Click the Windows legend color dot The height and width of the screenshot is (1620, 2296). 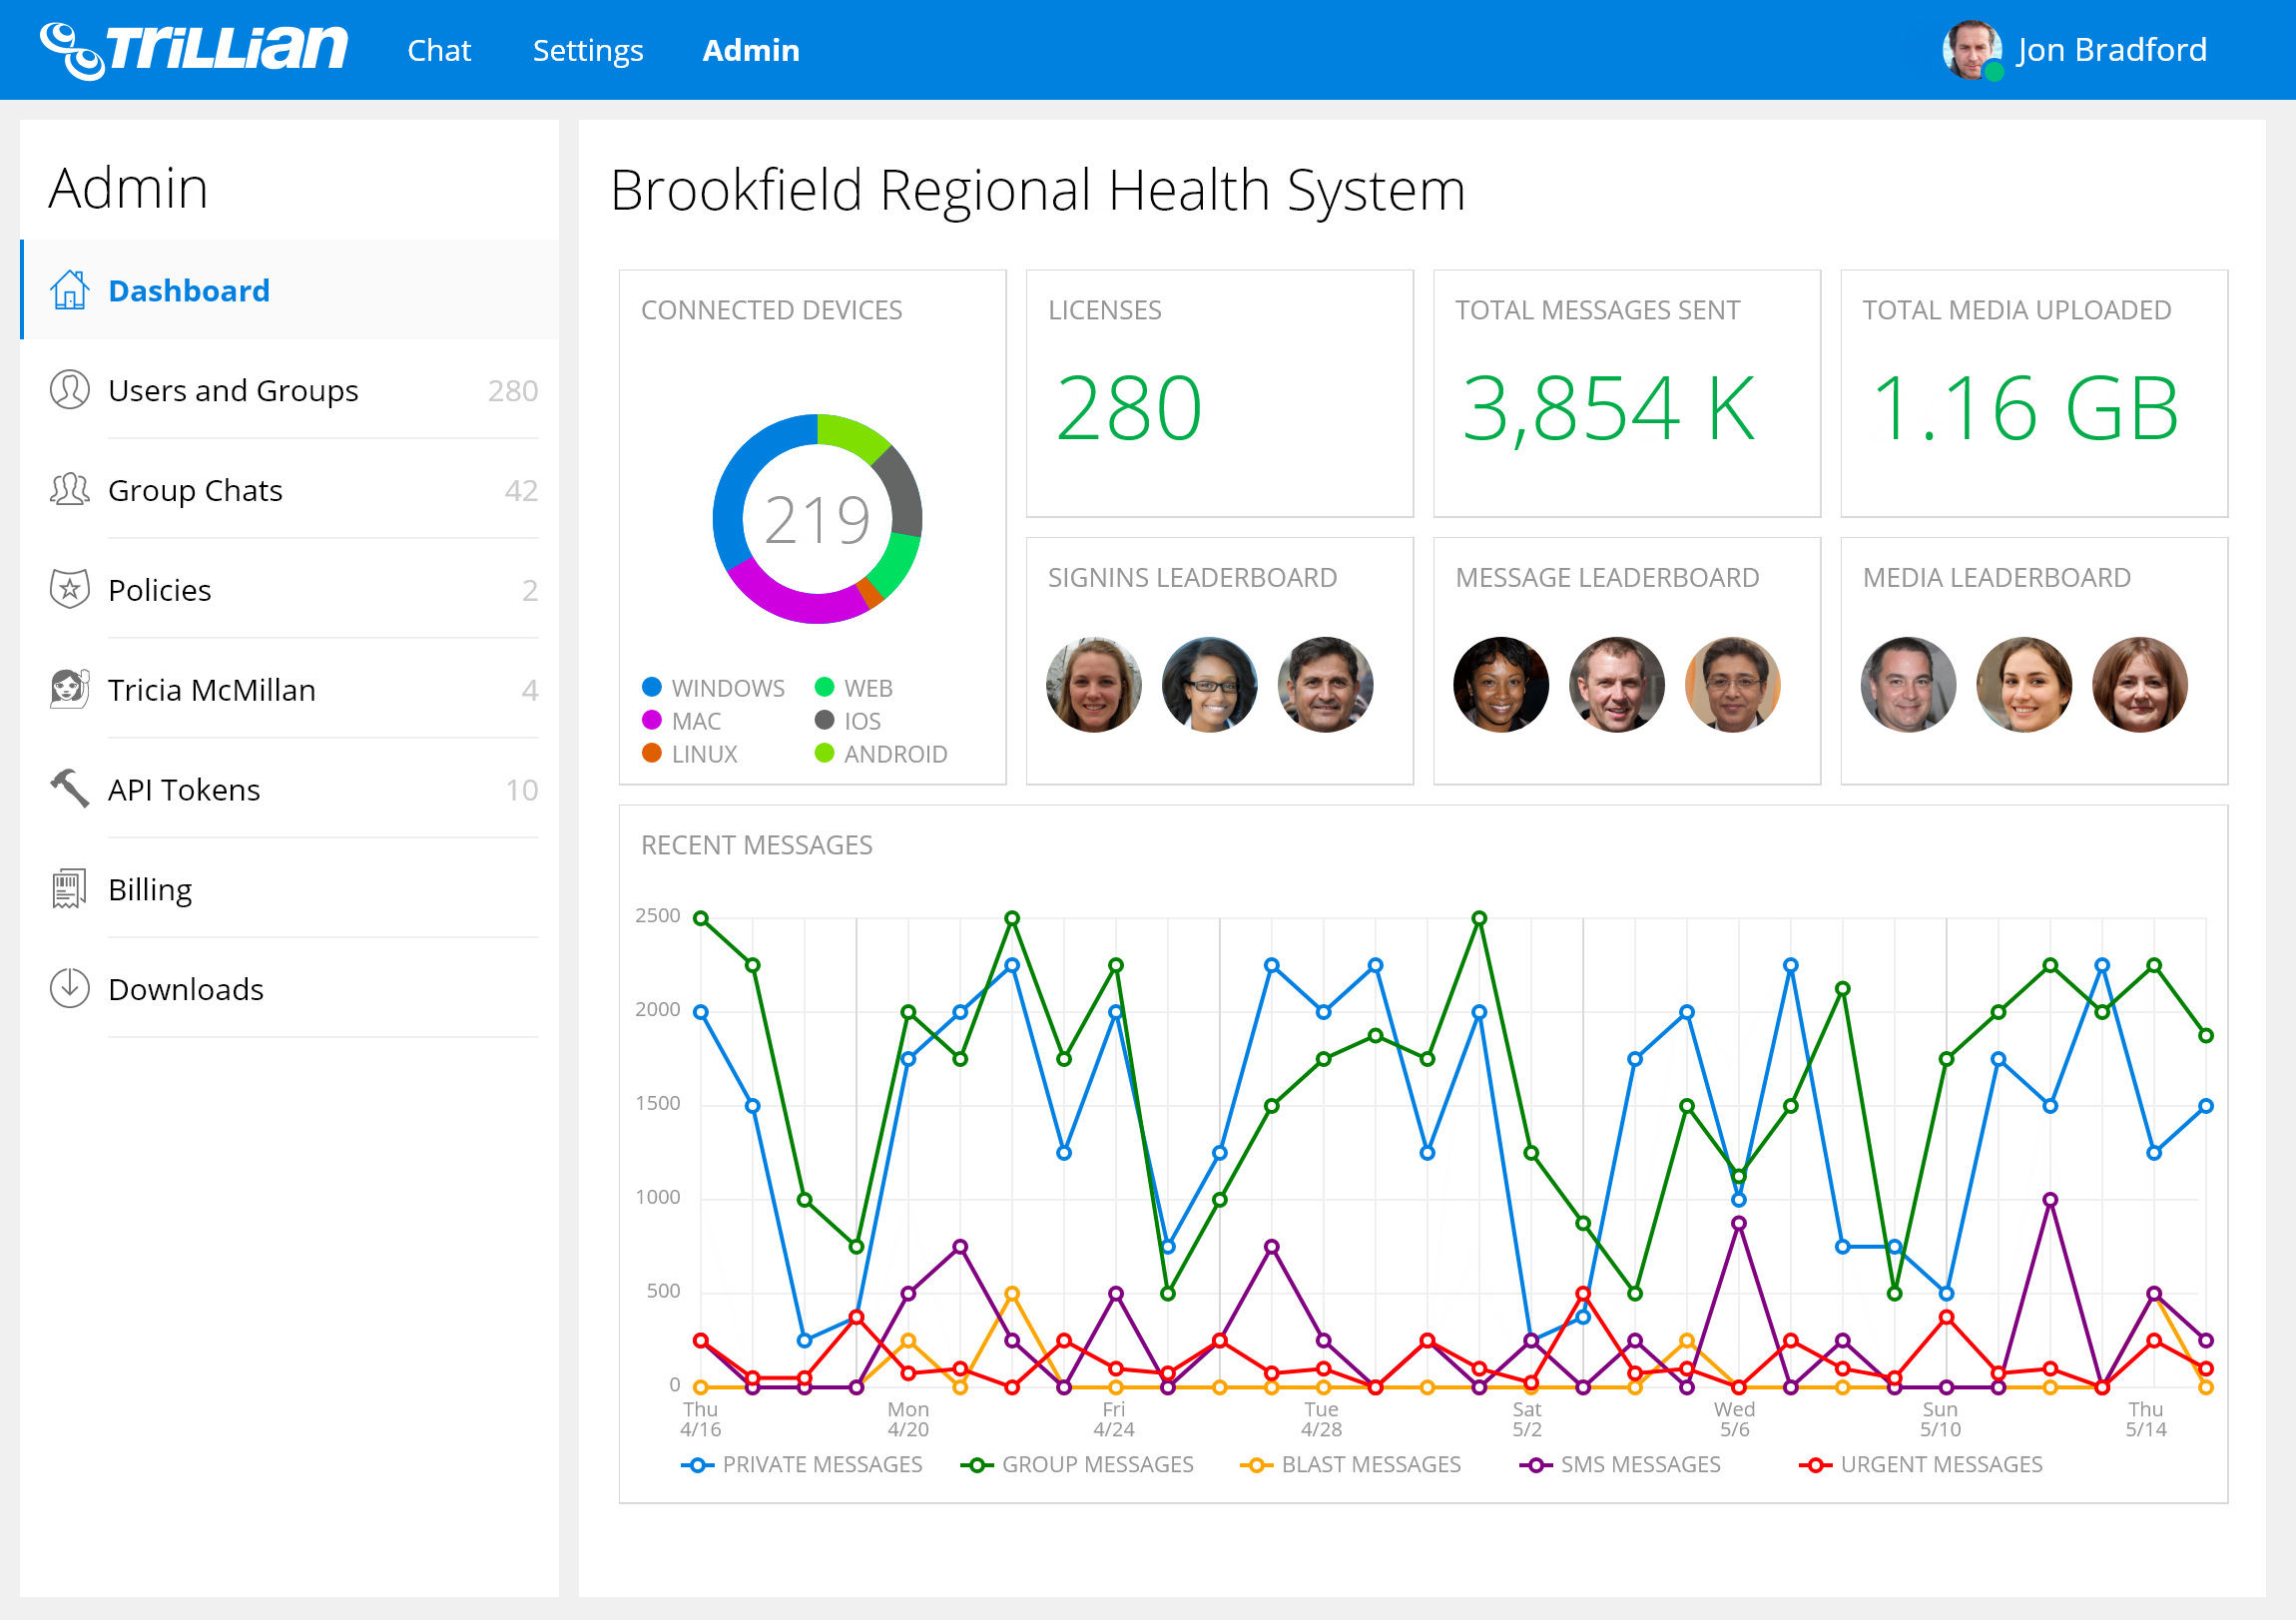(x=652, y=687)
